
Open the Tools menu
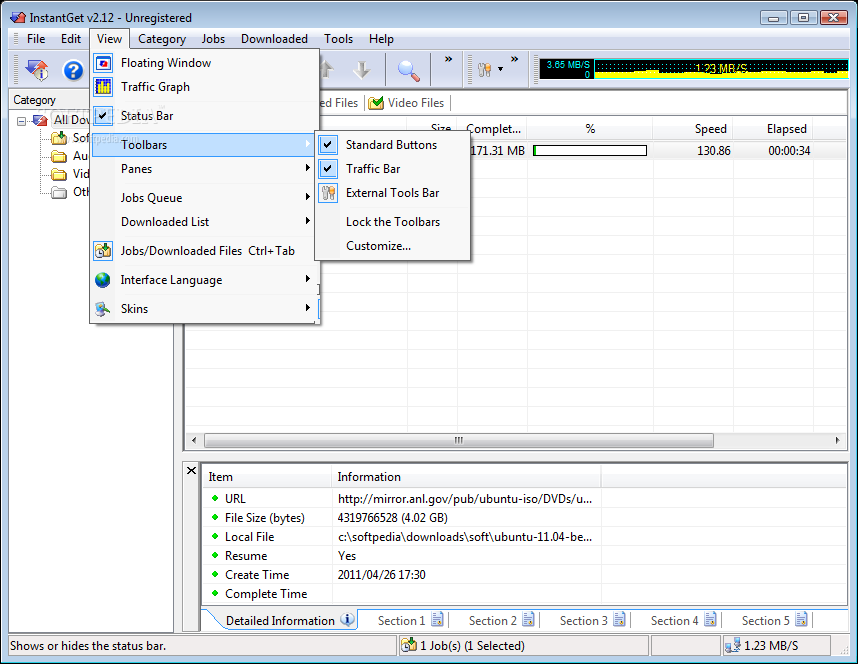(338, 39)
